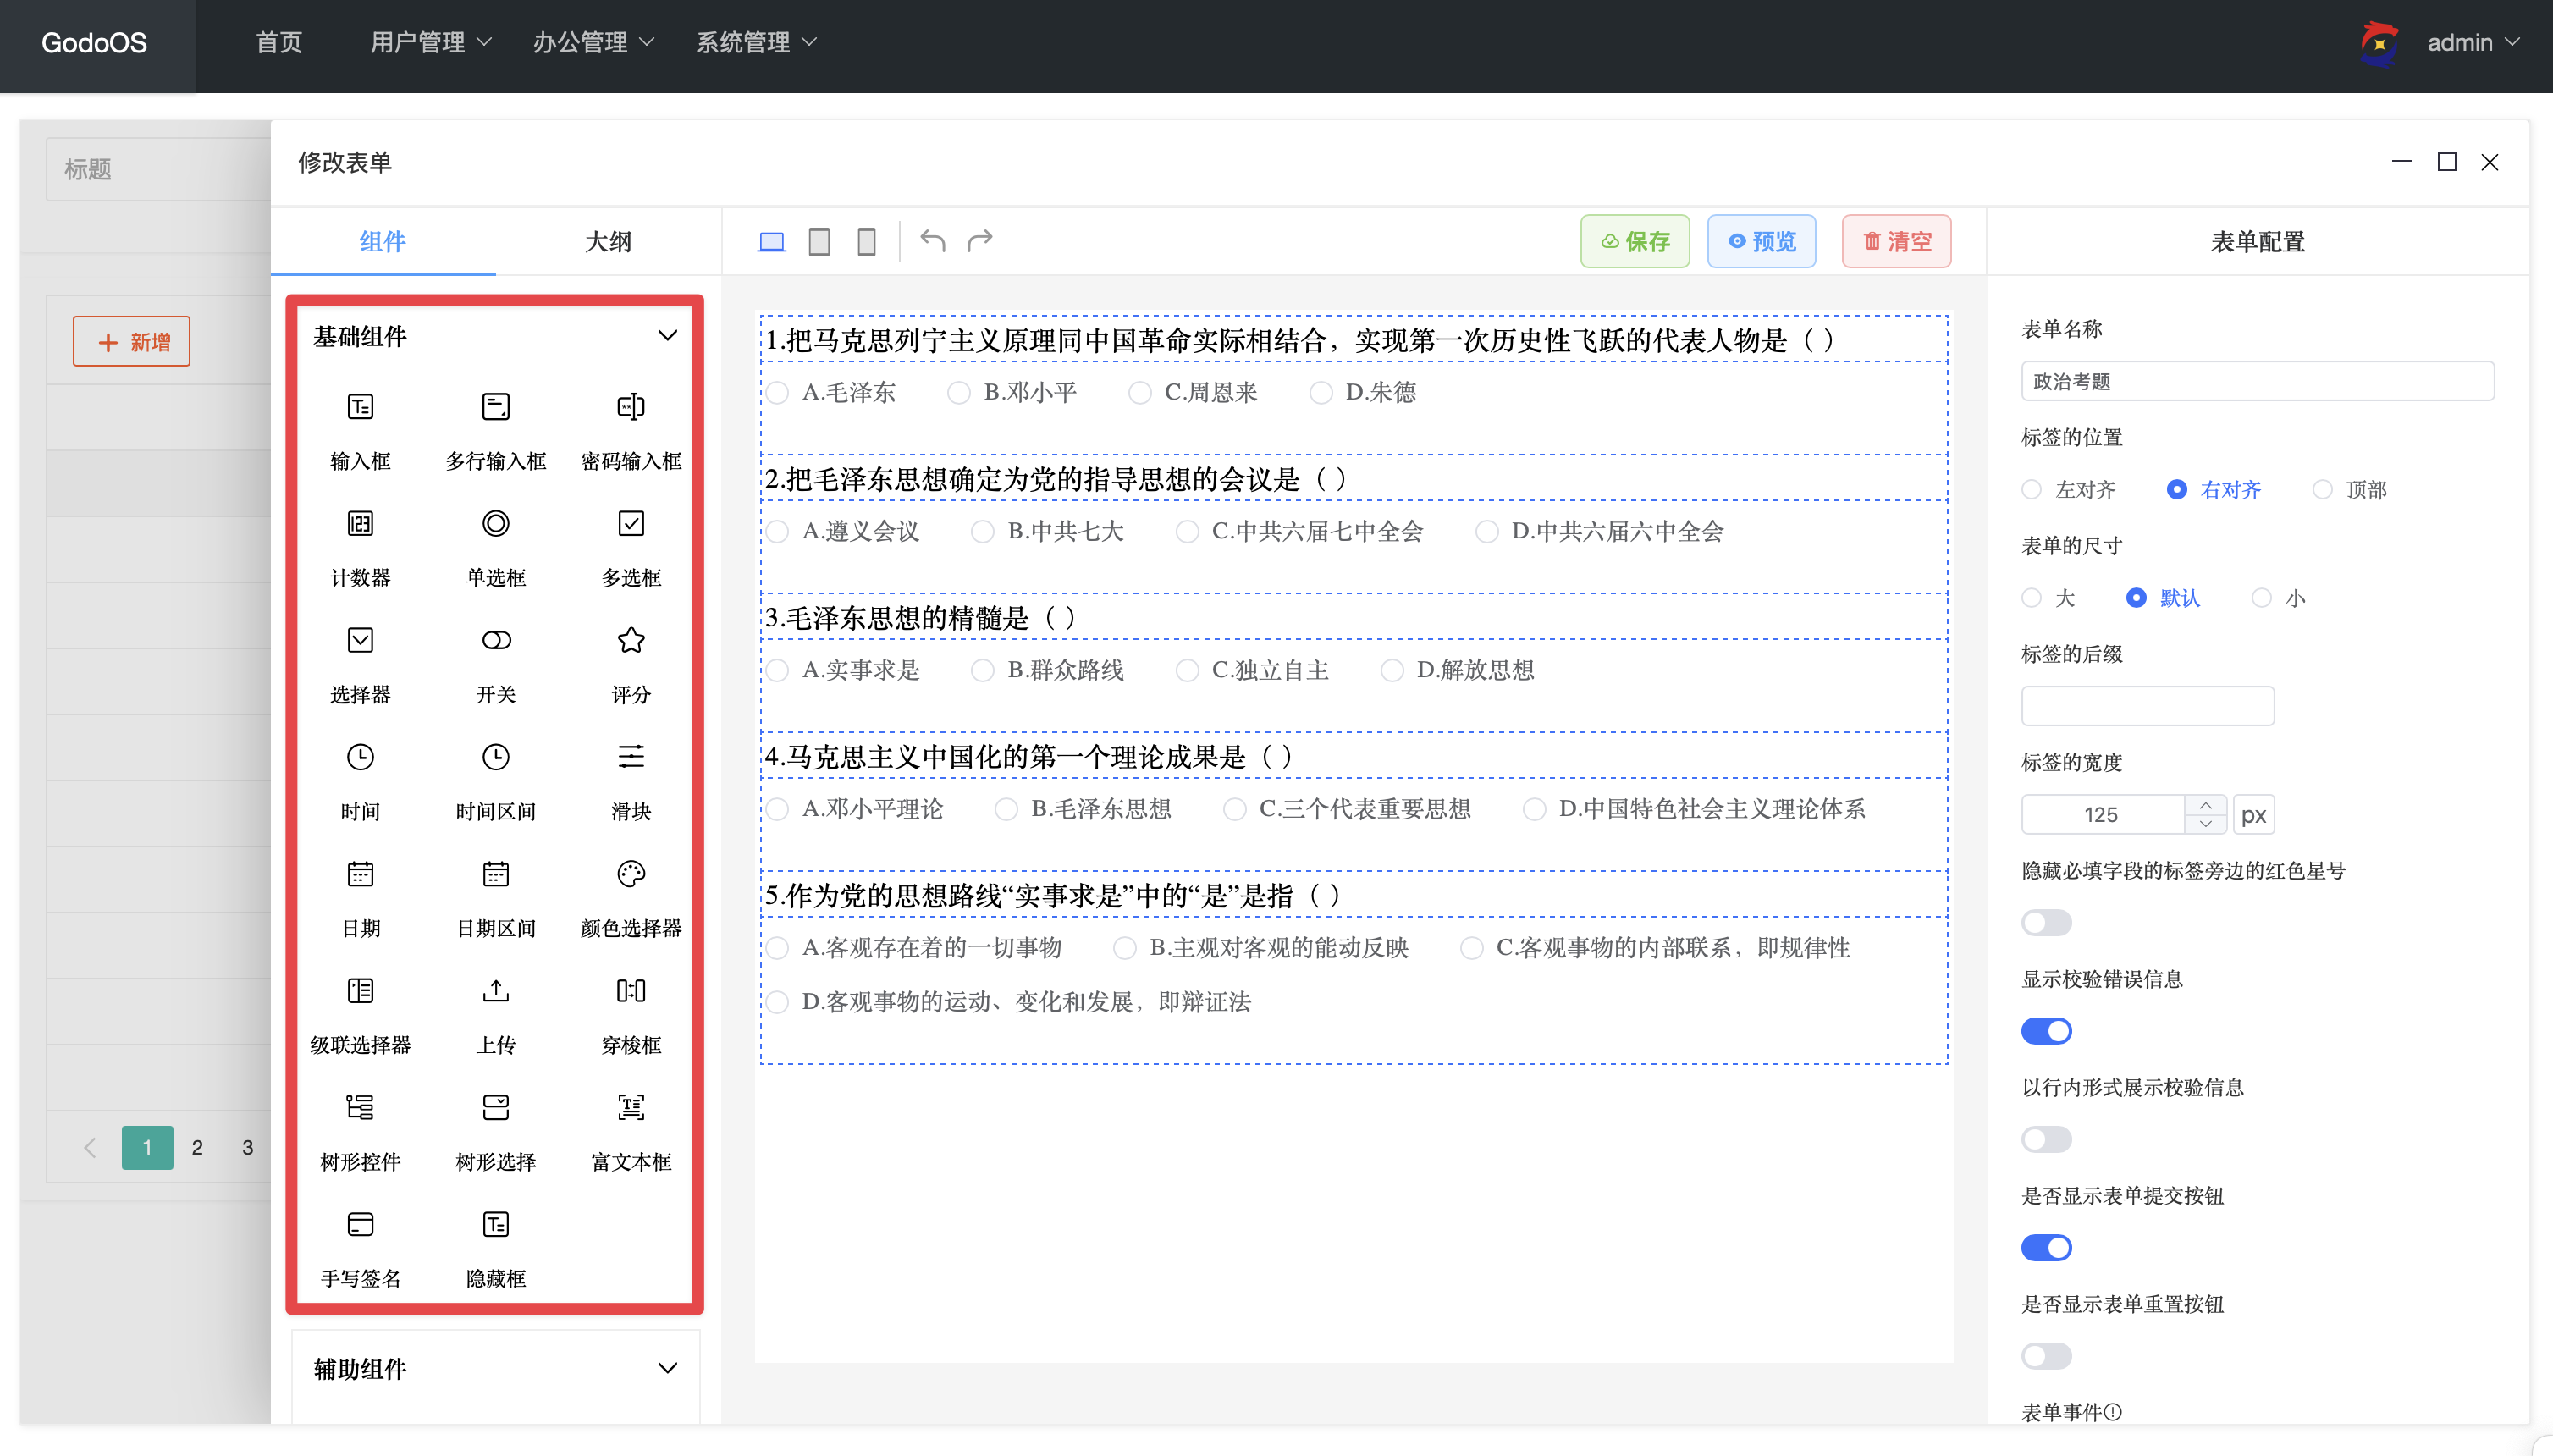Viewport: 2553px width, 1456px height.
Task: Click the 评分 star rating component
Action: [630, 641]
